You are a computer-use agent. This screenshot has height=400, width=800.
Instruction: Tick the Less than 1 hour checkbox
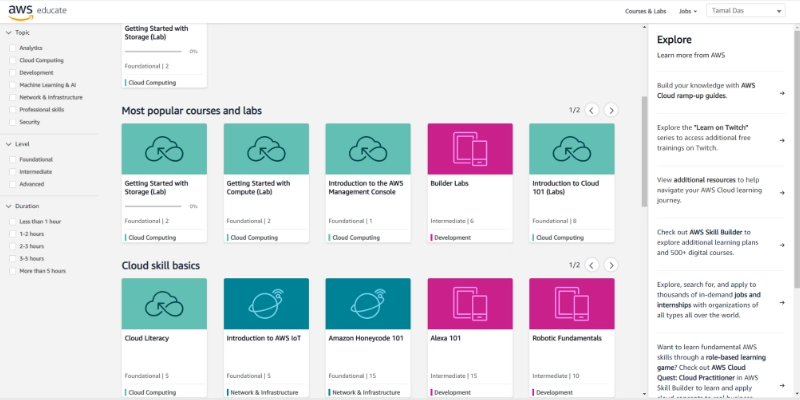[x=13, y=222]
